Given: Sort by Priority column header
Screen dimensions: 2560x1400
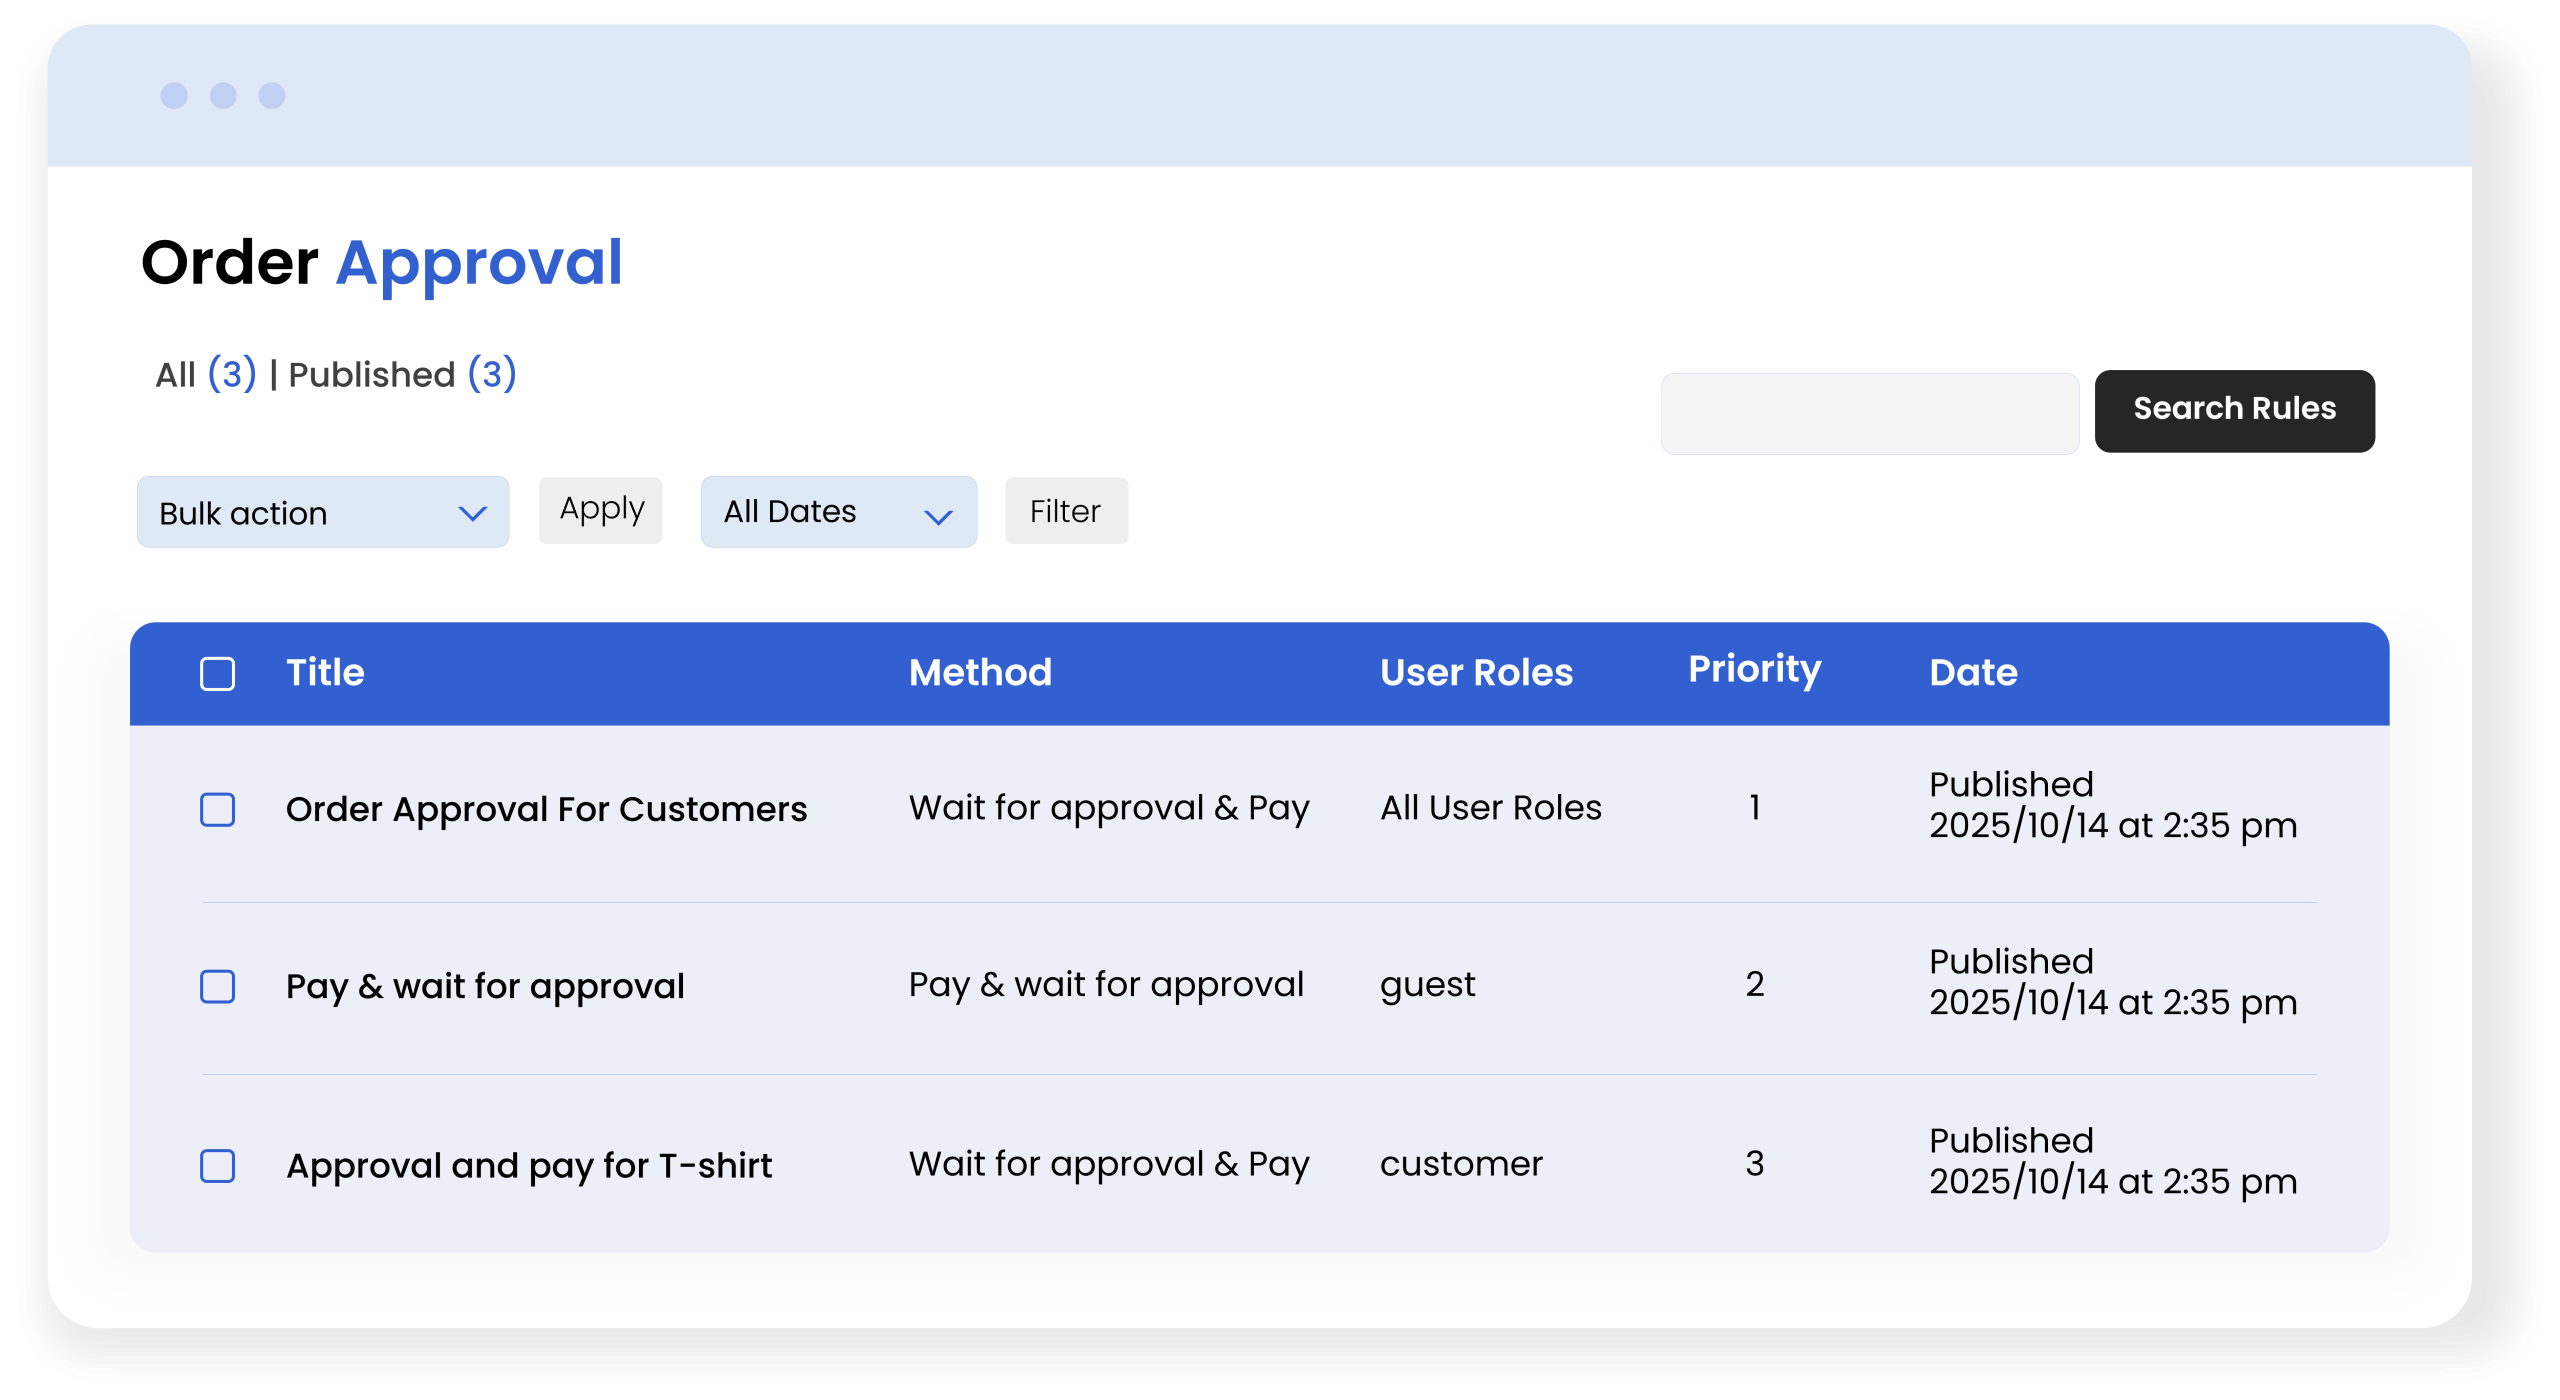Looking at the screenshot, I should coord(1753,669).
